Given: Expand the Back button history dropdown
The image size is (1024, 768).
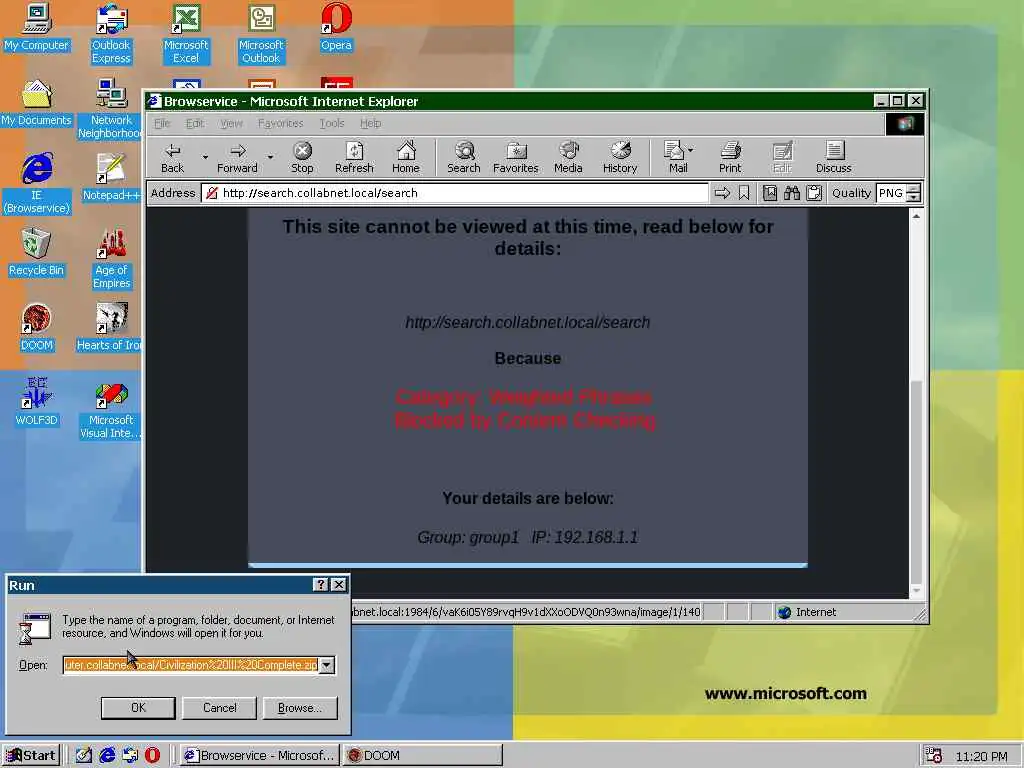Looking at the screenshot, I should click(x=205, y=157).
